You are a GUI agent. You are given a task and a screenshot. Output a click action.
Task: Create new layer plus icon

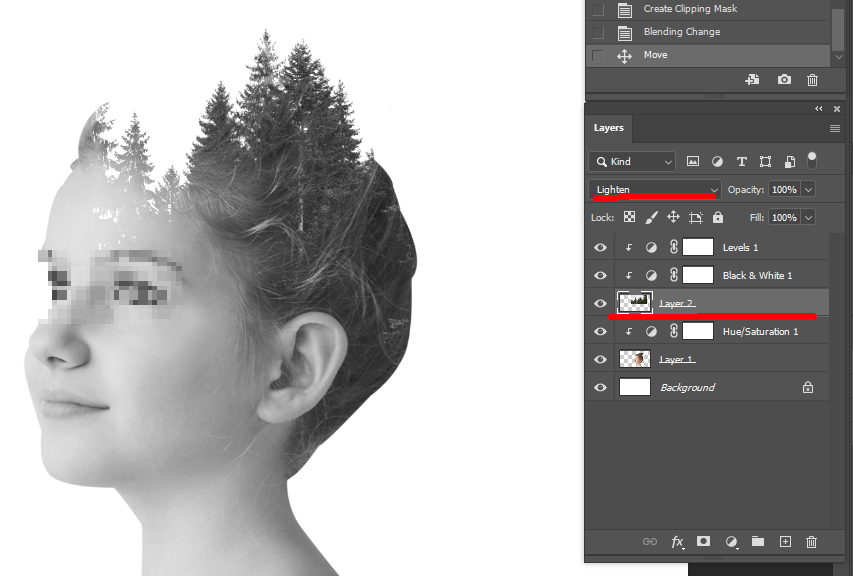(x=785, y=541)
